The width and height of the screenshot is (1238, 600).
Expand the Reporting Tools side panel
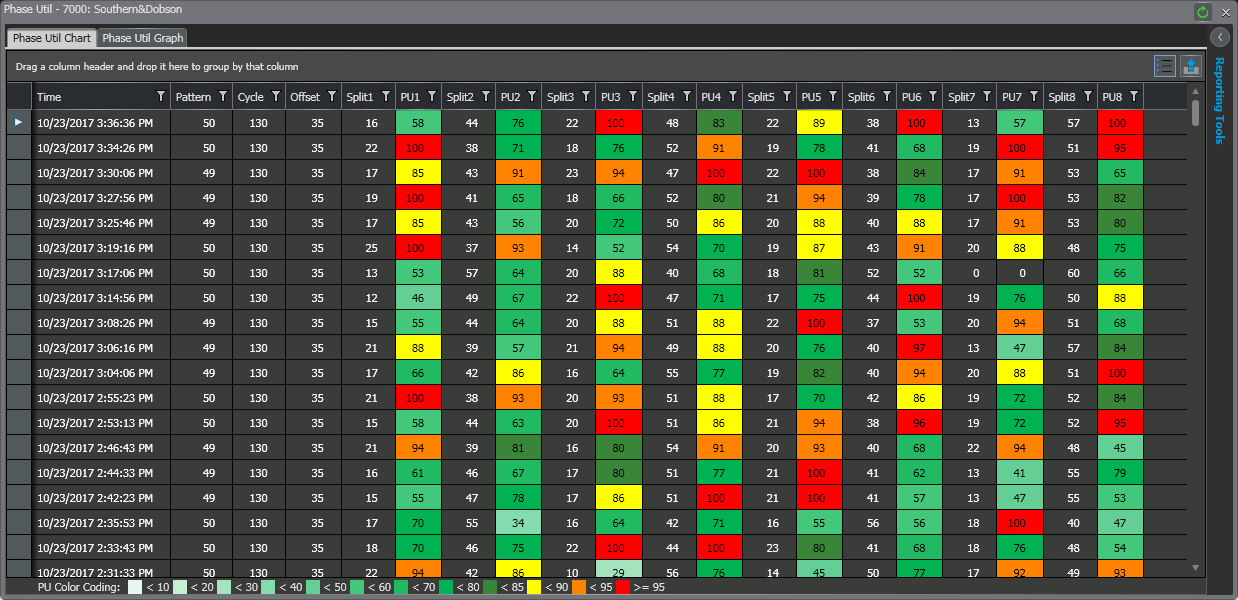point(1219,37)
